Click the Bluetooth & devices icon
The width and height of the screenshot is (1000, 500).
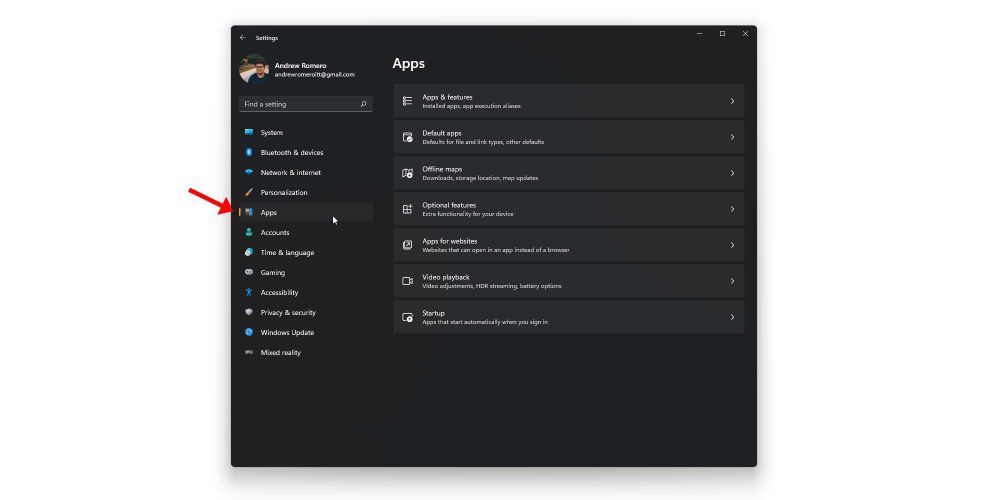(249, 152)
